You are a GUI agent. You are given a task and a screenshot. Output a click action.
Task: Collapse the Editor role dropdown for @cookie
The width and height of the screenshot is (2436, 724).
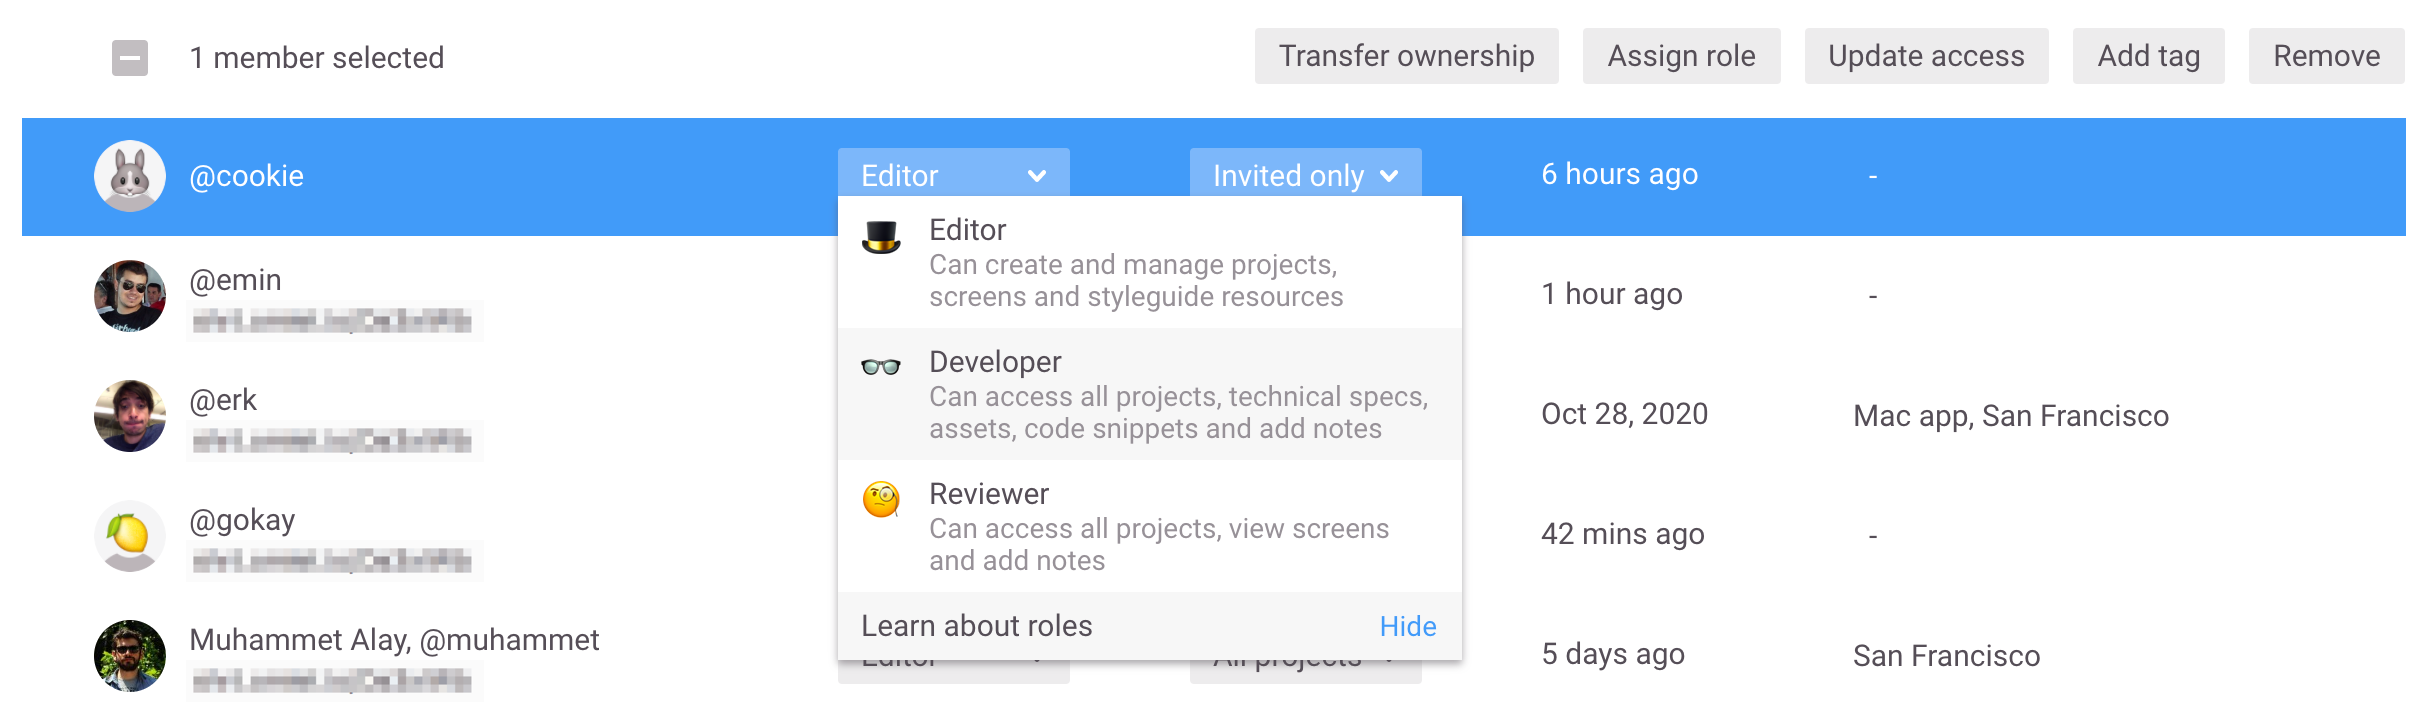(953, 173)
